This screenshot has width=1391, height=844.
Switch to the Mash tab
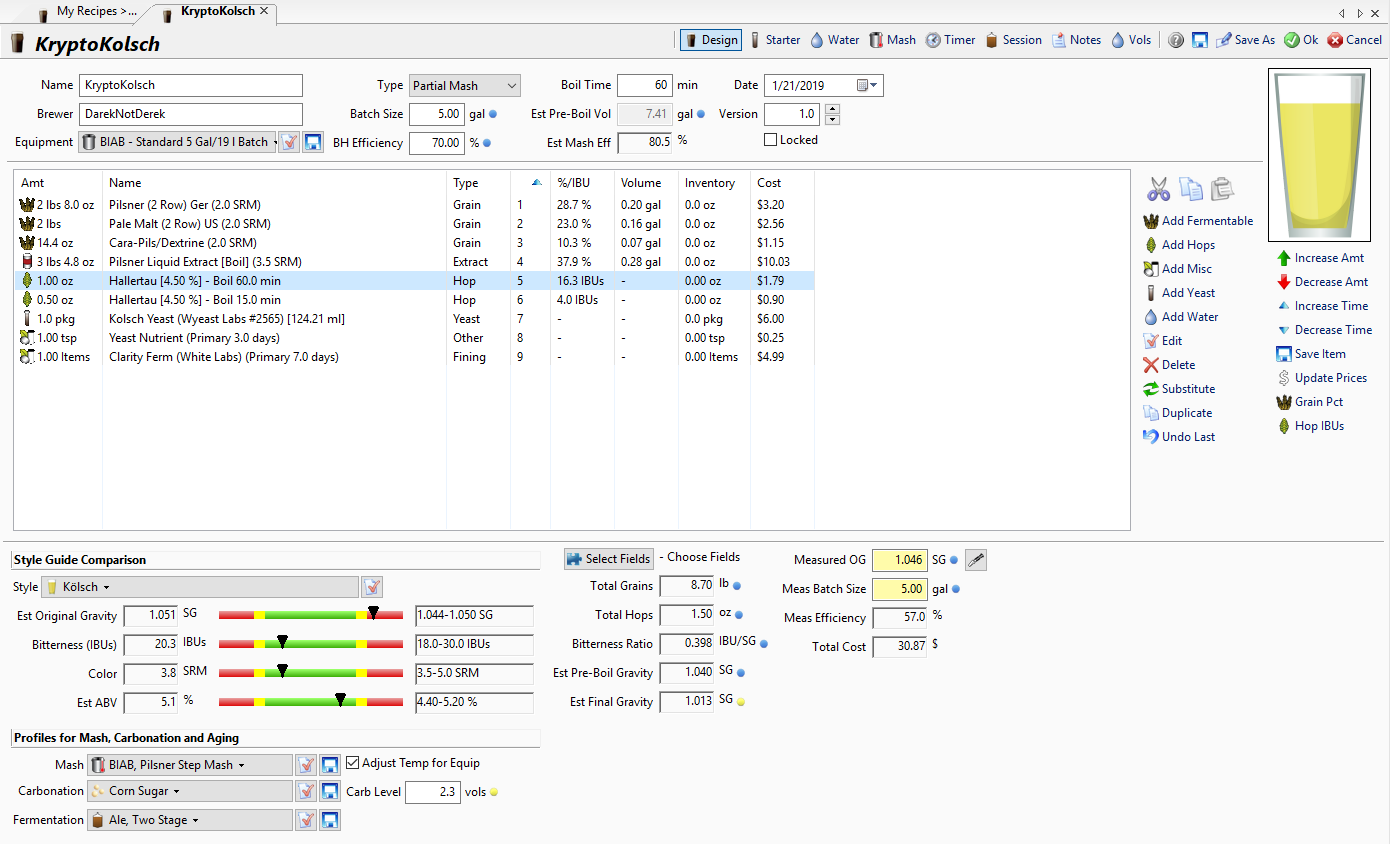click(892, 40)
